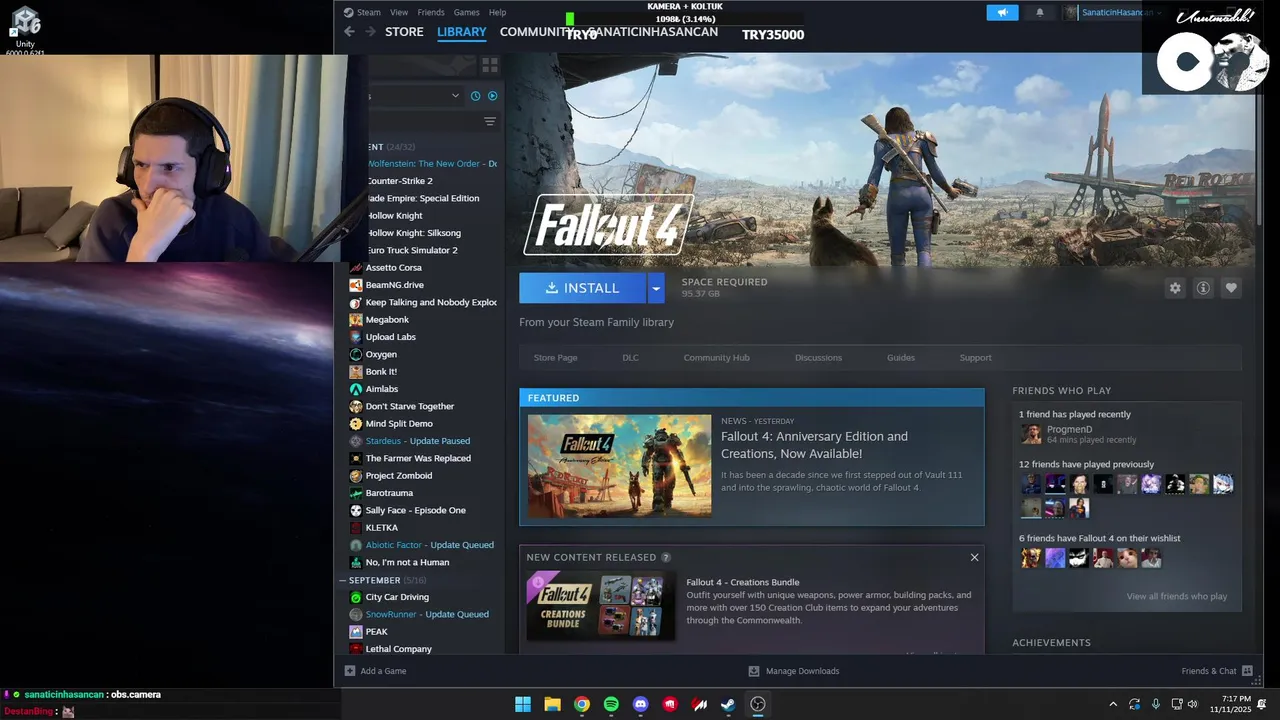
Task: Open Discord from the taskbar
Action: point(641,704)
